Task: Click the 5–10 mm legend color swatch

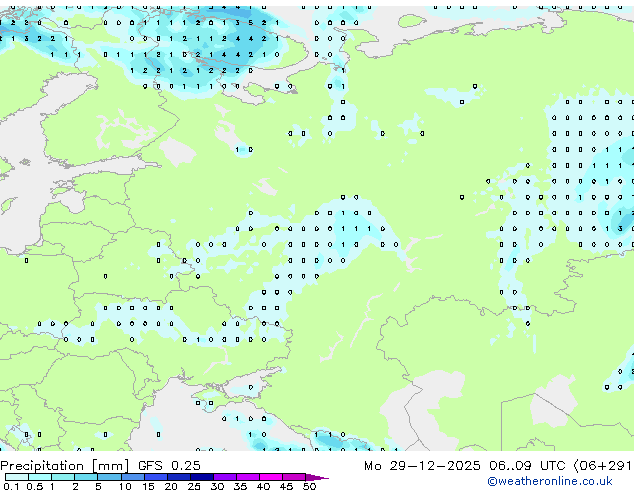Action: pyautogui.click(x=109, y=477)
